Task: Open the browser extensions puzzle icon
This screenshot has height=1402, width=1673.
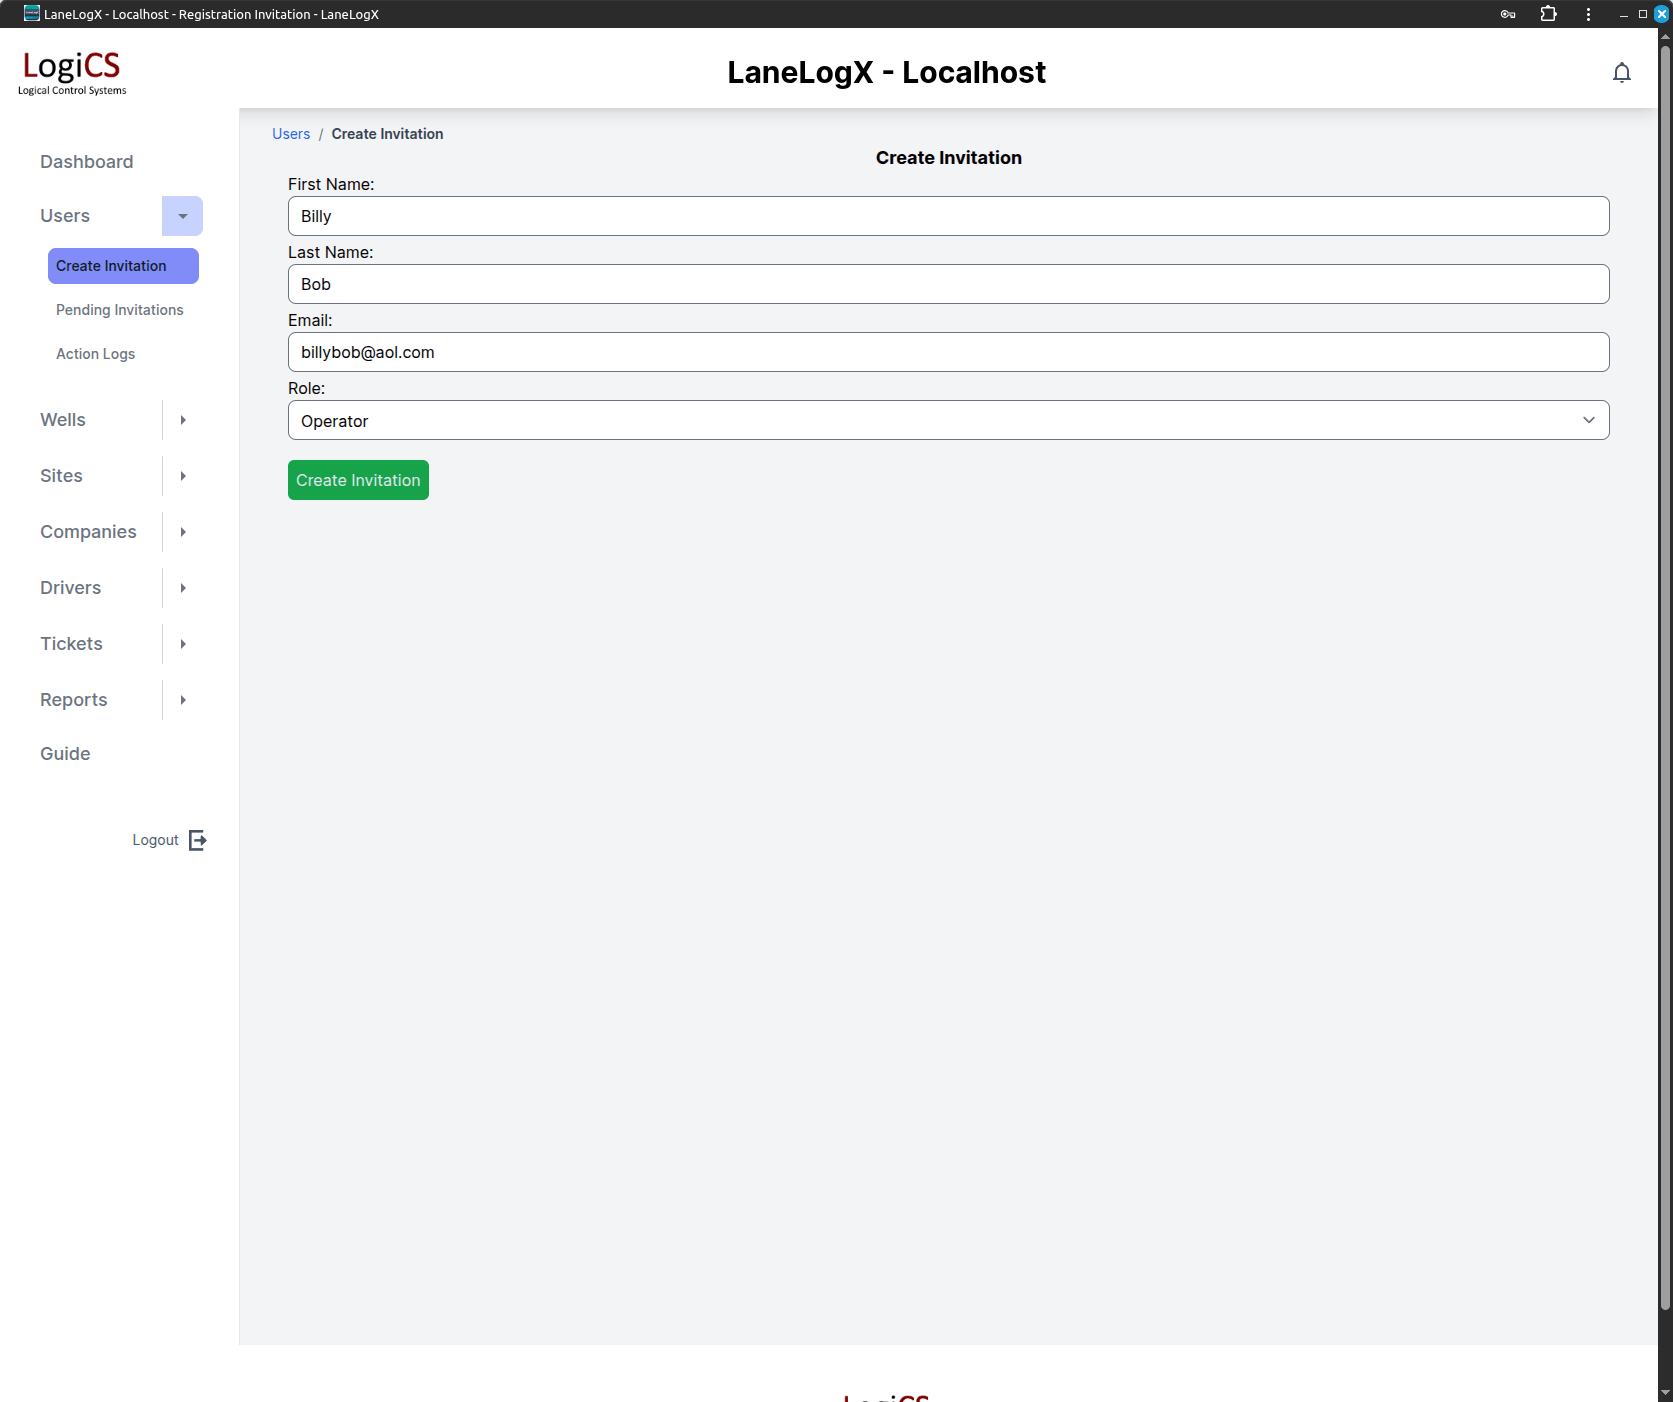Action: pyautogui.click(x=1548, y=14)
